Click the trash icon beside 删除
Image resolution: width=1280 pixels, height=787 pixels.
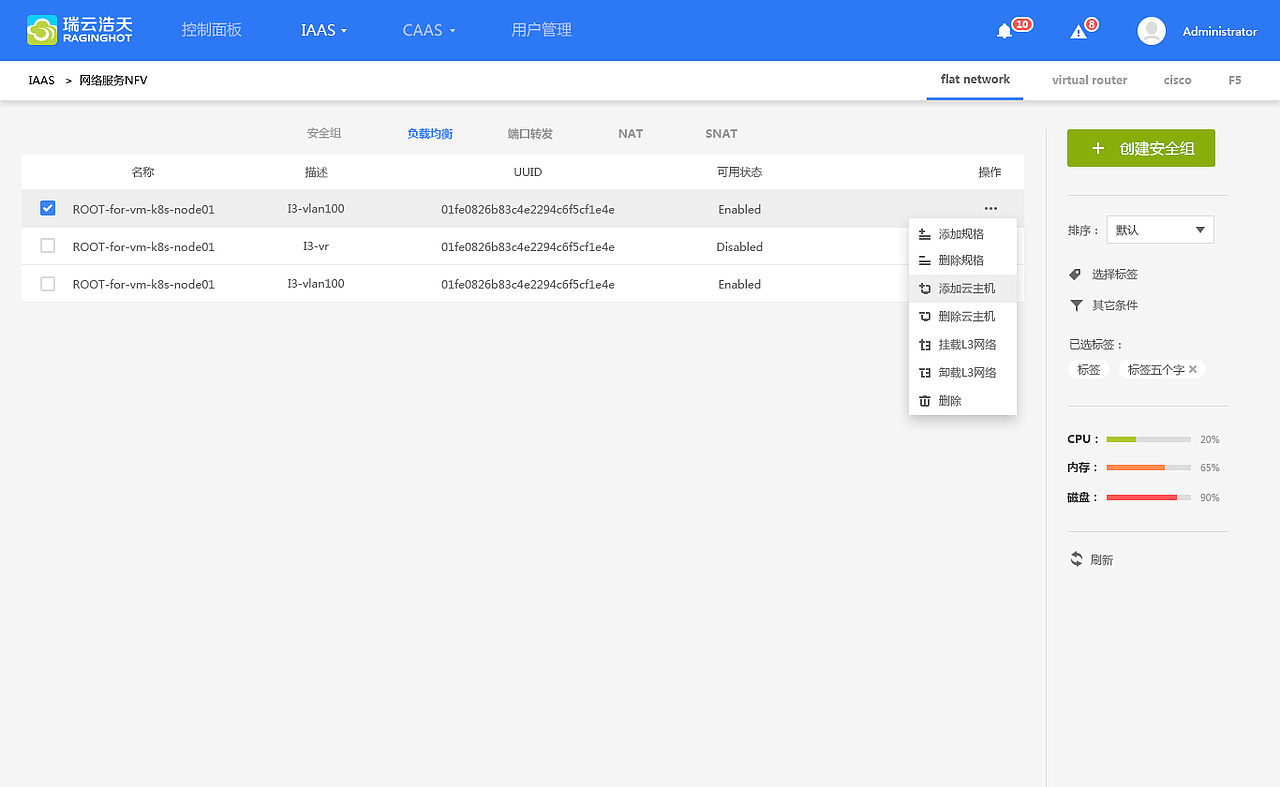click(x=925, y=401)
